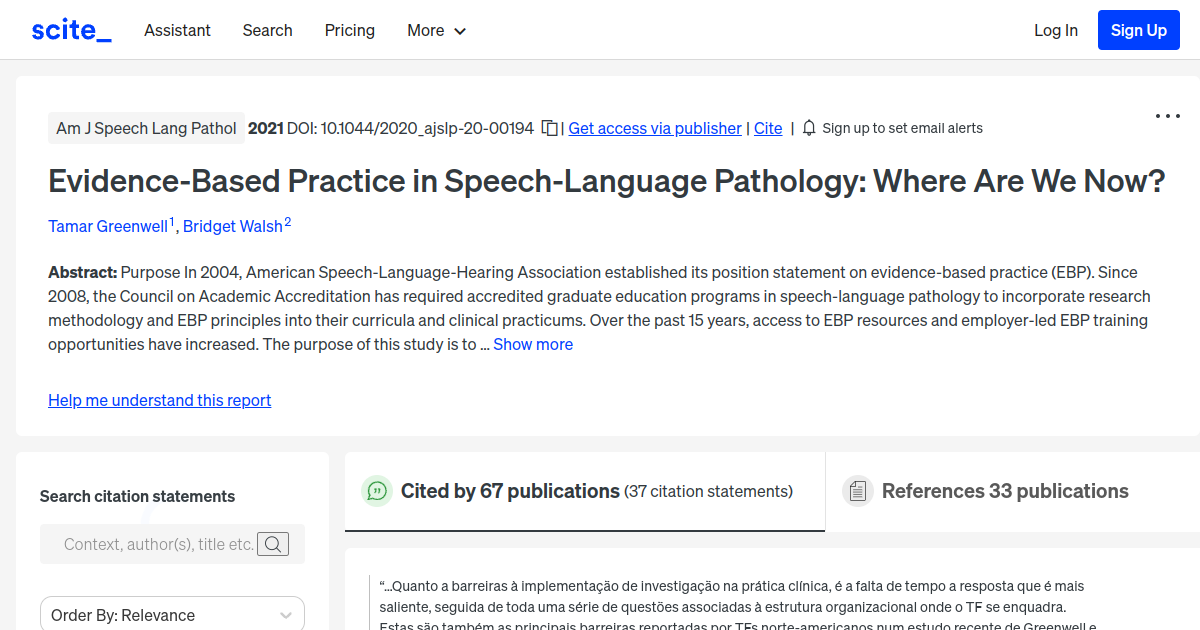This screenshot has height=630, width=1200.
Task: Open Help me understand this report
Action: point(159,400)
